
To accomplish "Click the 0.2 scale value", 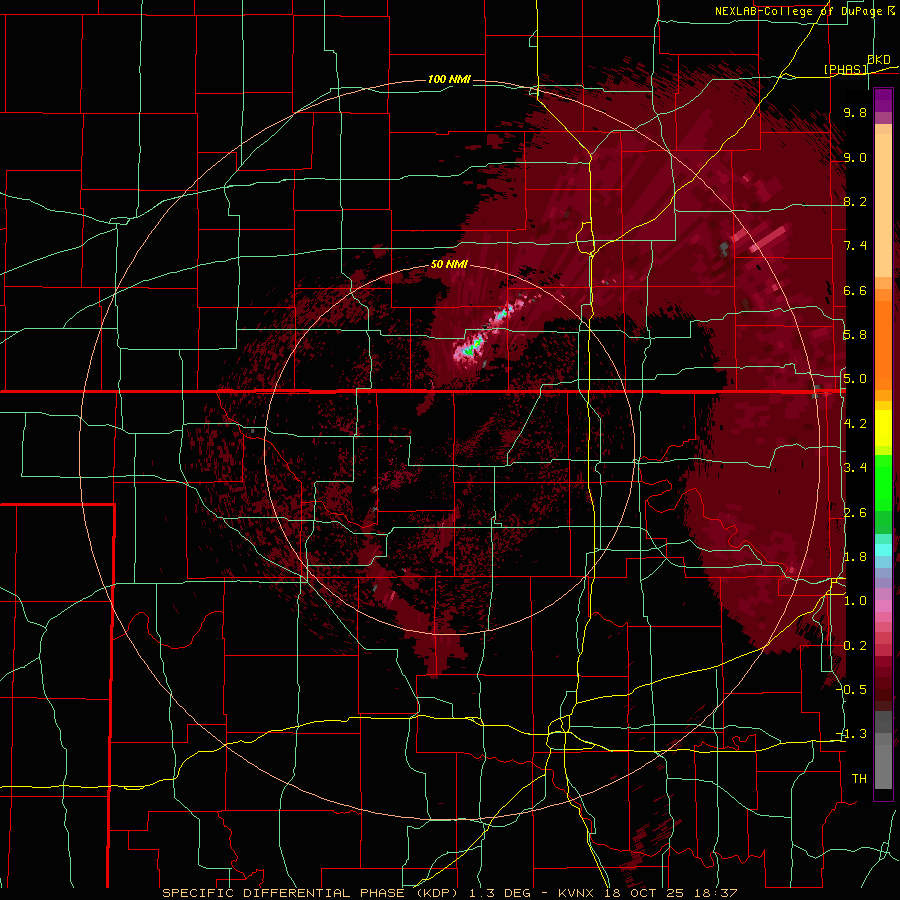I will (855, 646).
